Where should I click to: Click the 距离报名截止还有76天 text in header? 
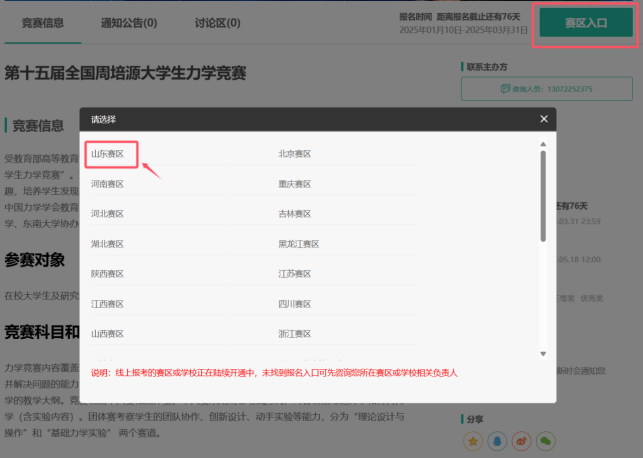tap(478, 17)
